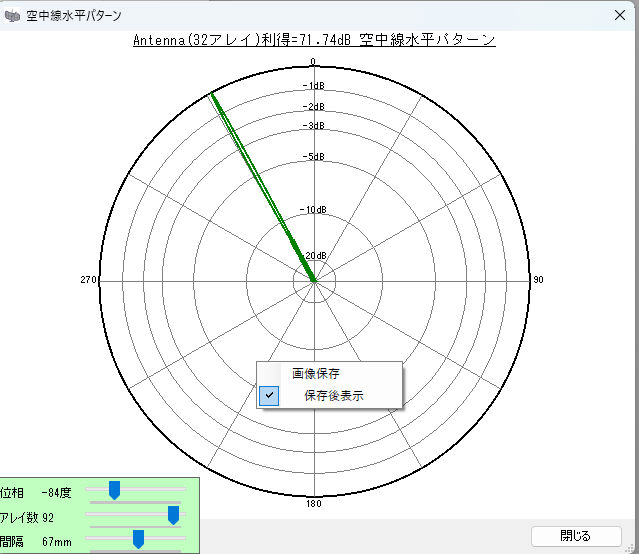Close the 空中線水平パターン window with X
Viewport: 639px width, 554px height.
[x=620, y=17]
